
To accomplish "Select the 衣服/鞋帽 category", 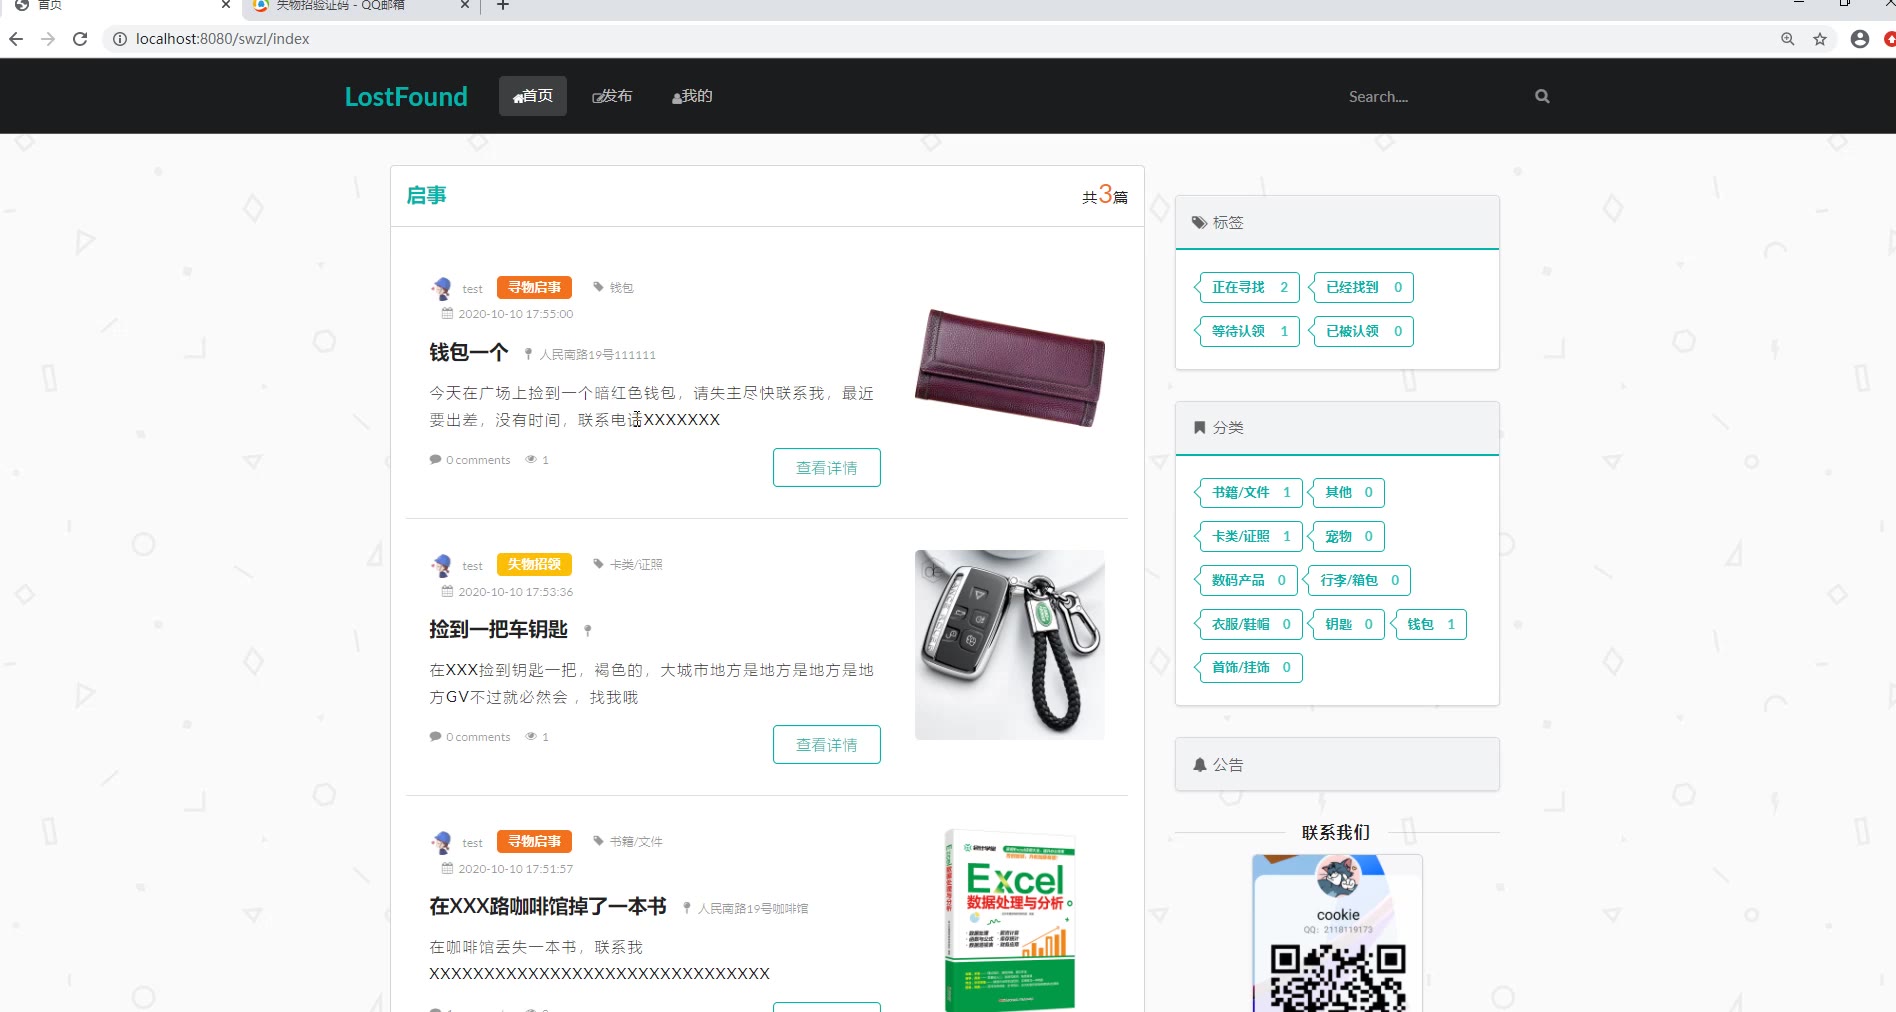I will point(1249,624).
